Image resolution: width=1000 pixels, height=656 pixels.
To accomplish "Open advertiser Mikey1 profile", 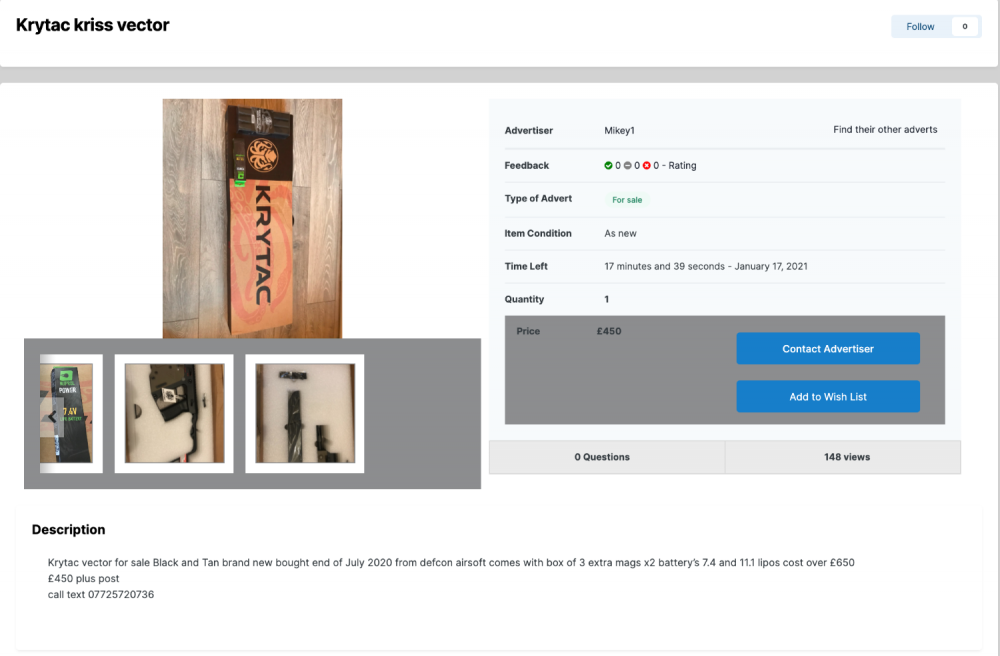I will 619,131.
